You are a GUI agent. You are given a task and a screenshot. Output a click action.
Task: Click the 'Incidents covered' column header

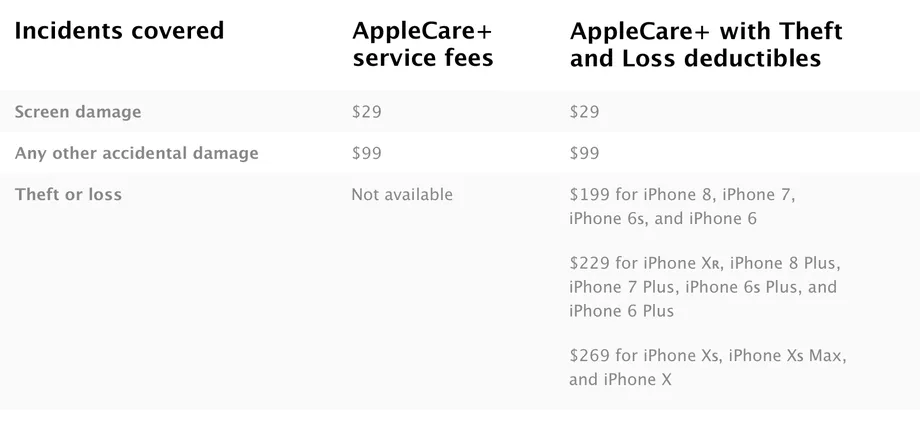click(119, 31)
